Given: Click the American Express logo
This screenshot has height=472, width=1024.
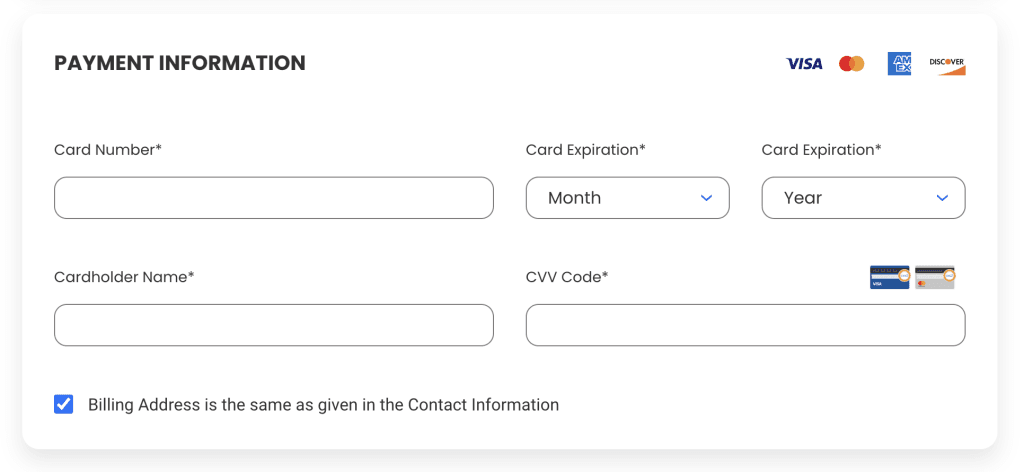Looking at the screenshot, I should tap(899, 64).
